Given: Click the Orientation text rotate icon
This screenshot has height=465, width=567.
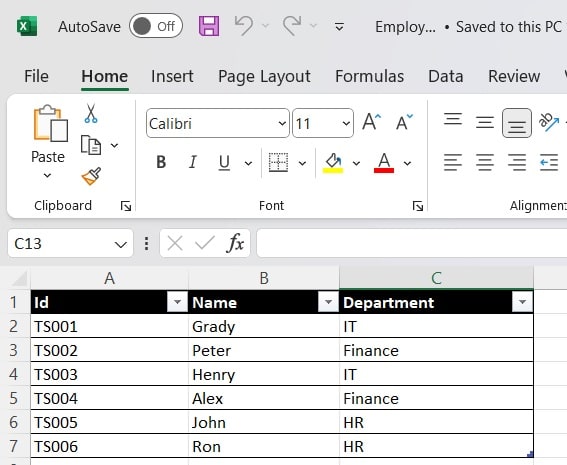Looking at the screenshot, I should pos(549,122).
